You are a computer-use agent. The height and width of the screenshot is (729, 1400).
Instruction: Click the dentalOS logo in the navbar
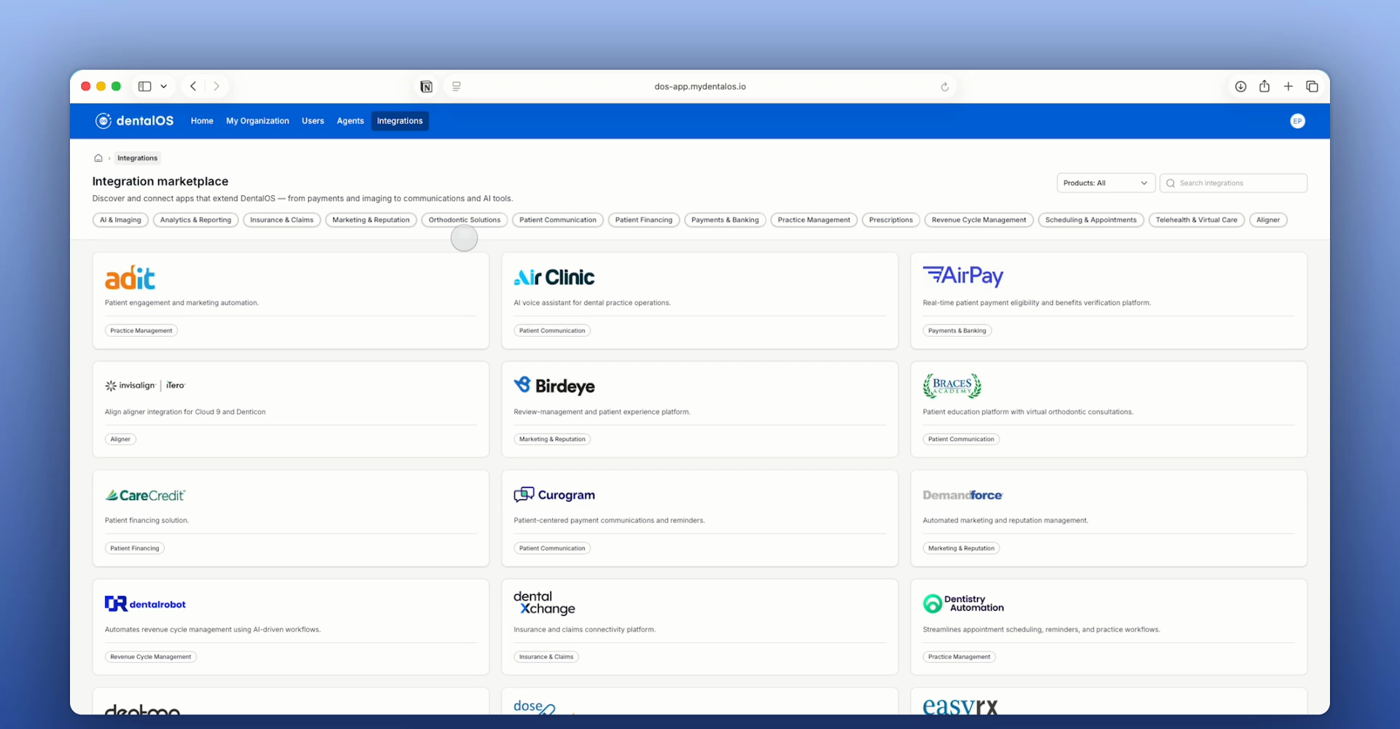[x=134, y=121]
